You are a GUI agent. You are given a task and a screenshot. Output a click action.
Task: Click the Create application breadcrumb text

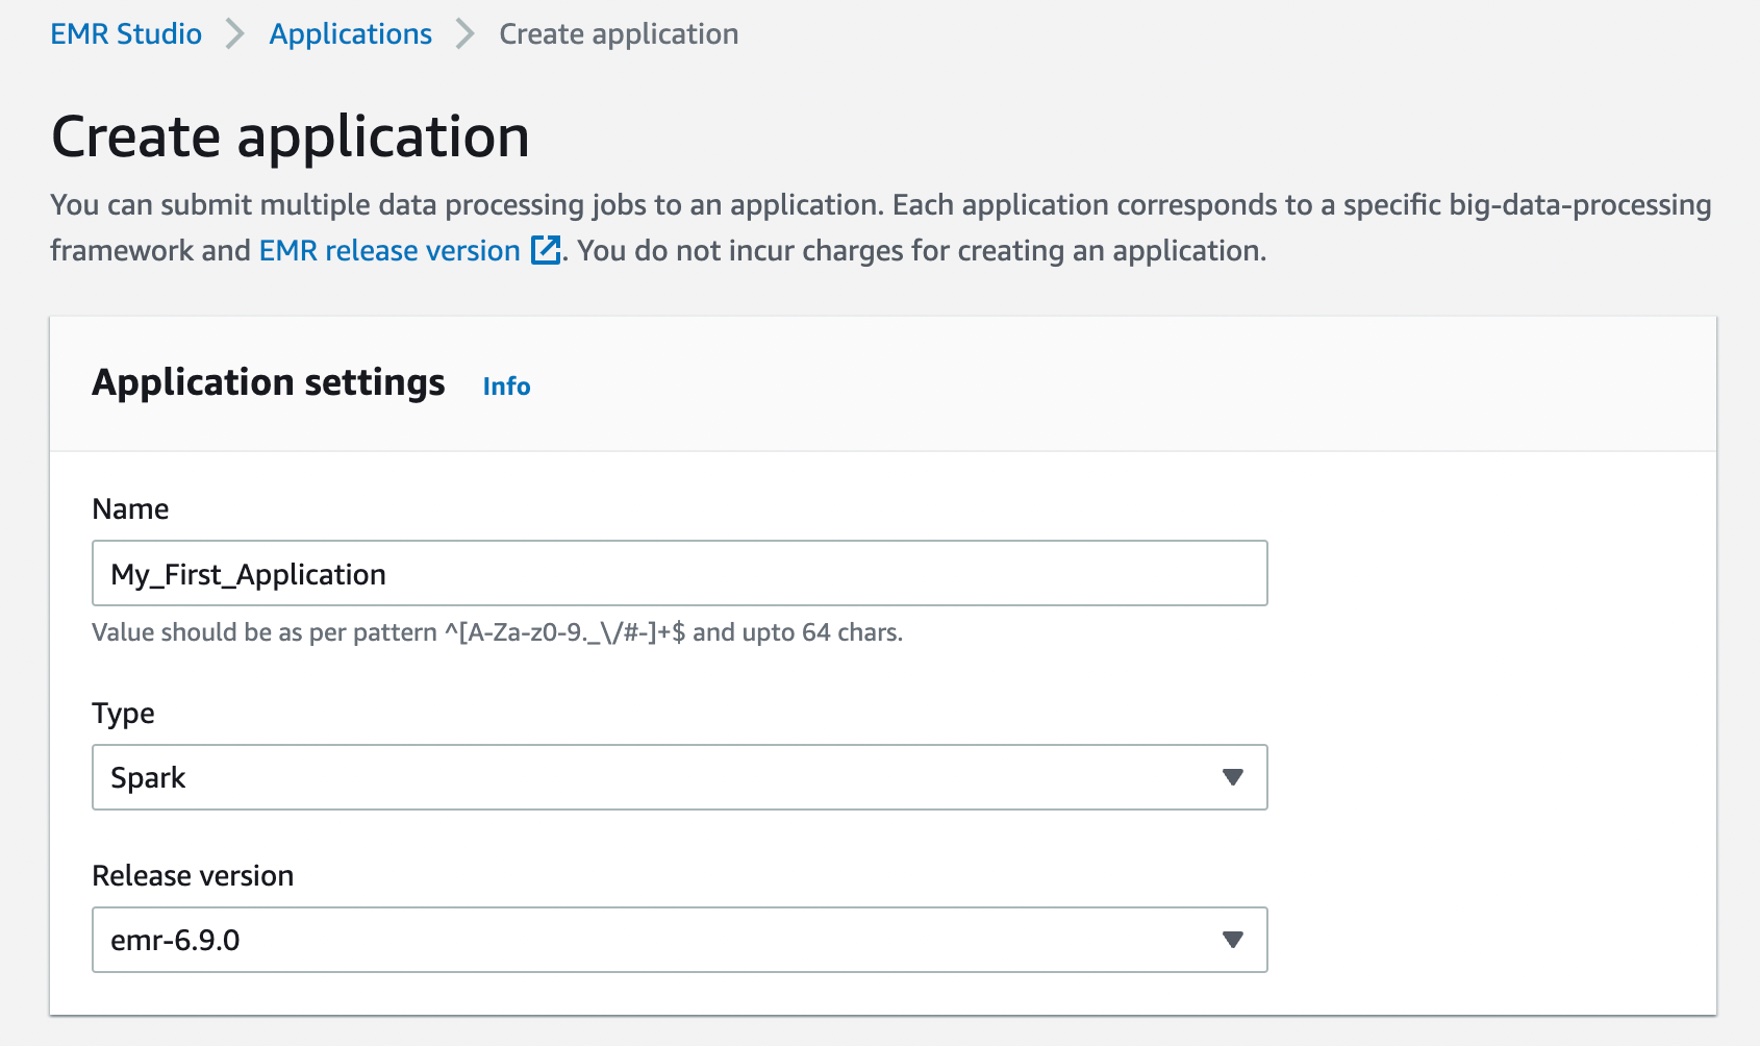[x=618, y=34]
